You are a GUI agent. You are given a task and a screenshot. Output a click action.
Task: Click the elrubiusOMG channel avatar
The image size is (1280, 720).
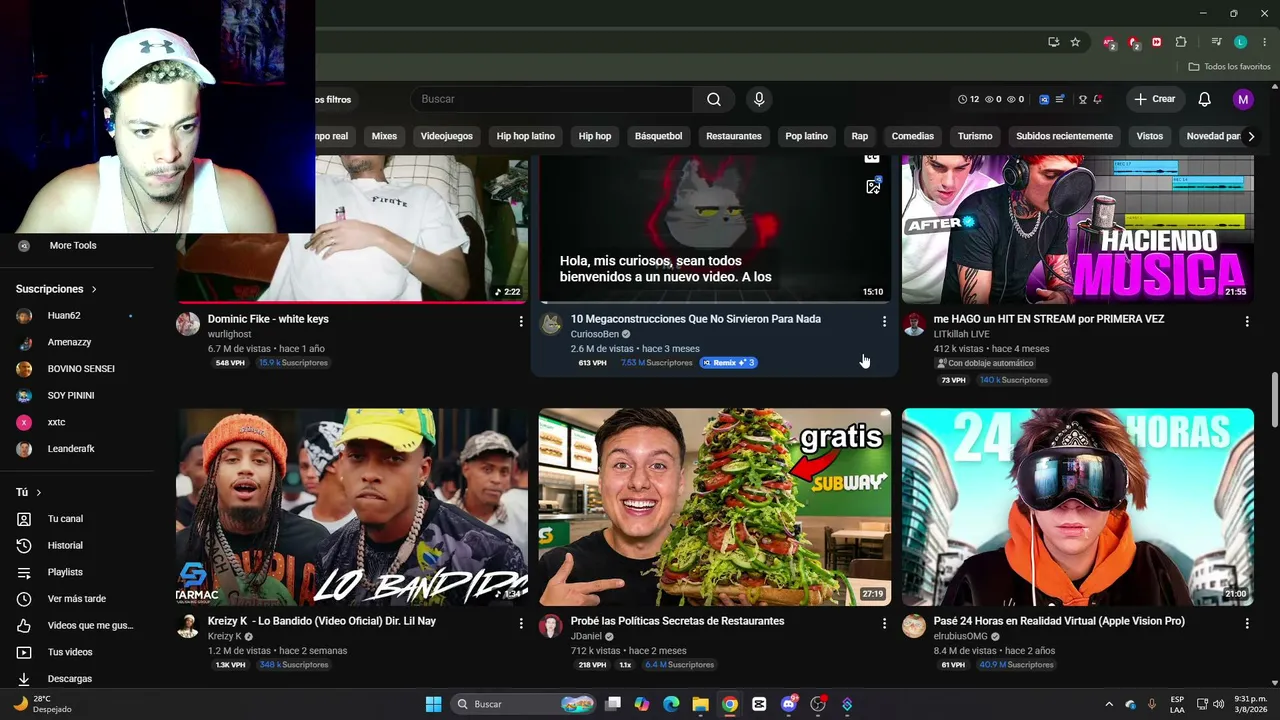pos(914,626)
